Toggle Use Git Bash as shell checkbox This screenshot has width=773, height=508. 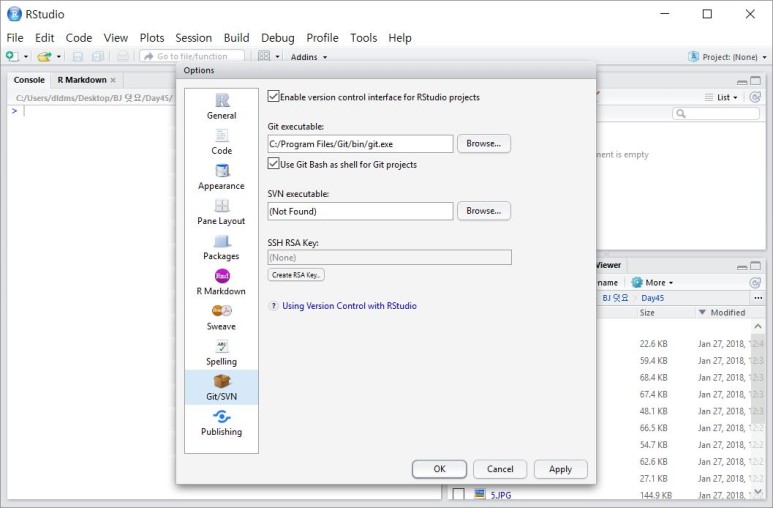pos(274,163)
